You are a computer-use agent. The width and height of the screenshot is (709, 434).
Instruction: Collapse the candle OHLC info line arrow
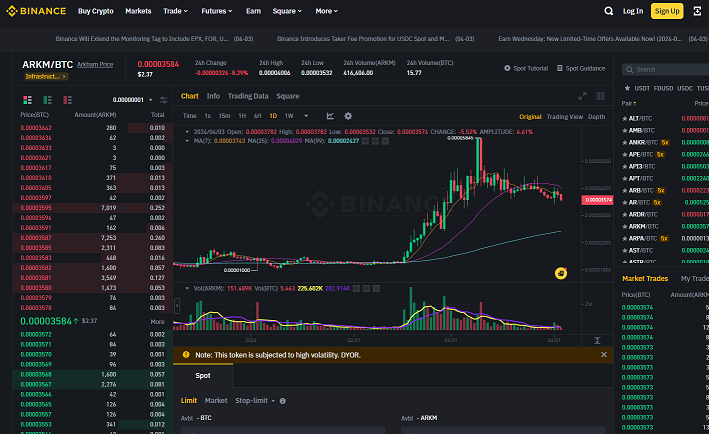187,132
